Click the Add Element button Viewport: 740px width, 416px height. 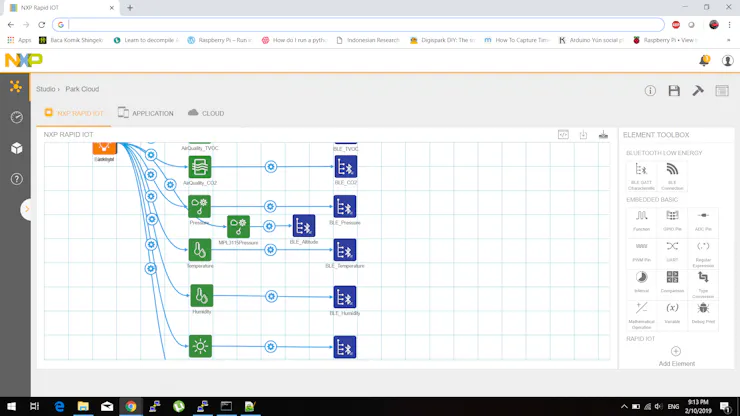click(x=676, y=356)
